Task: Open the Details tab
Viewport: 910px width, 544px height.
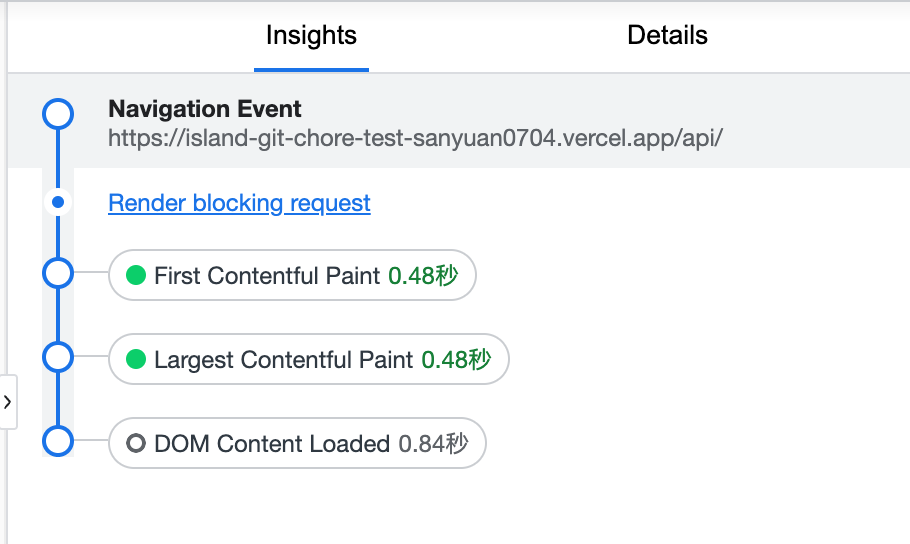Action: pyautogui.click(x=667, y=36)
